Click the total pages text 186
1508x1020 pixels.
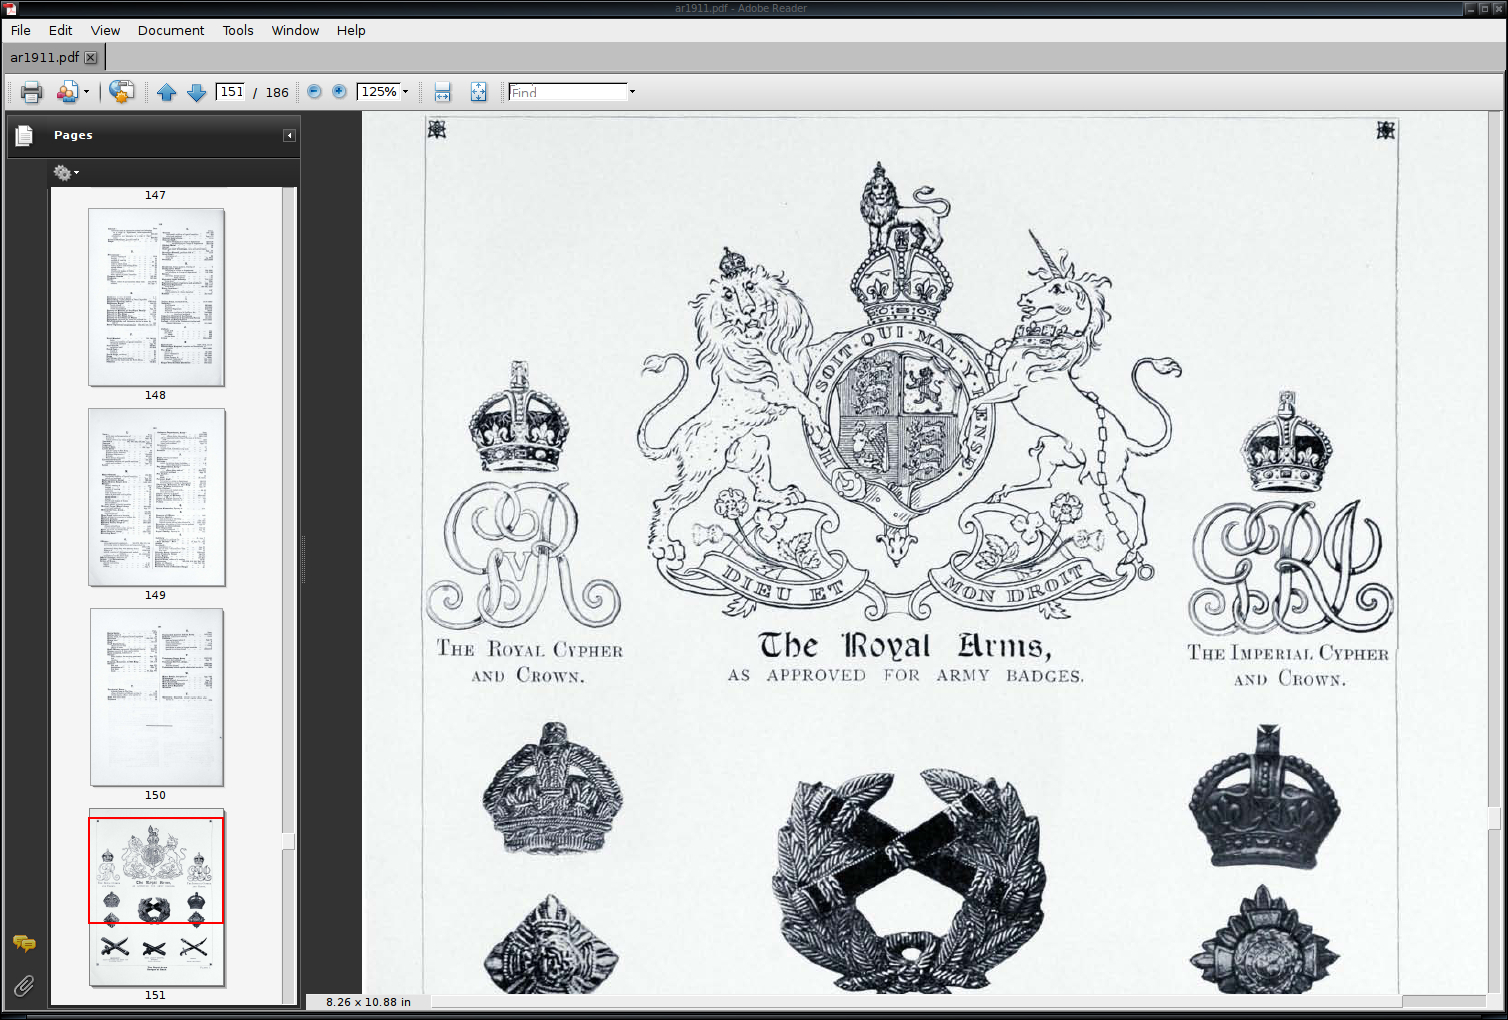(x=277, y=92)
